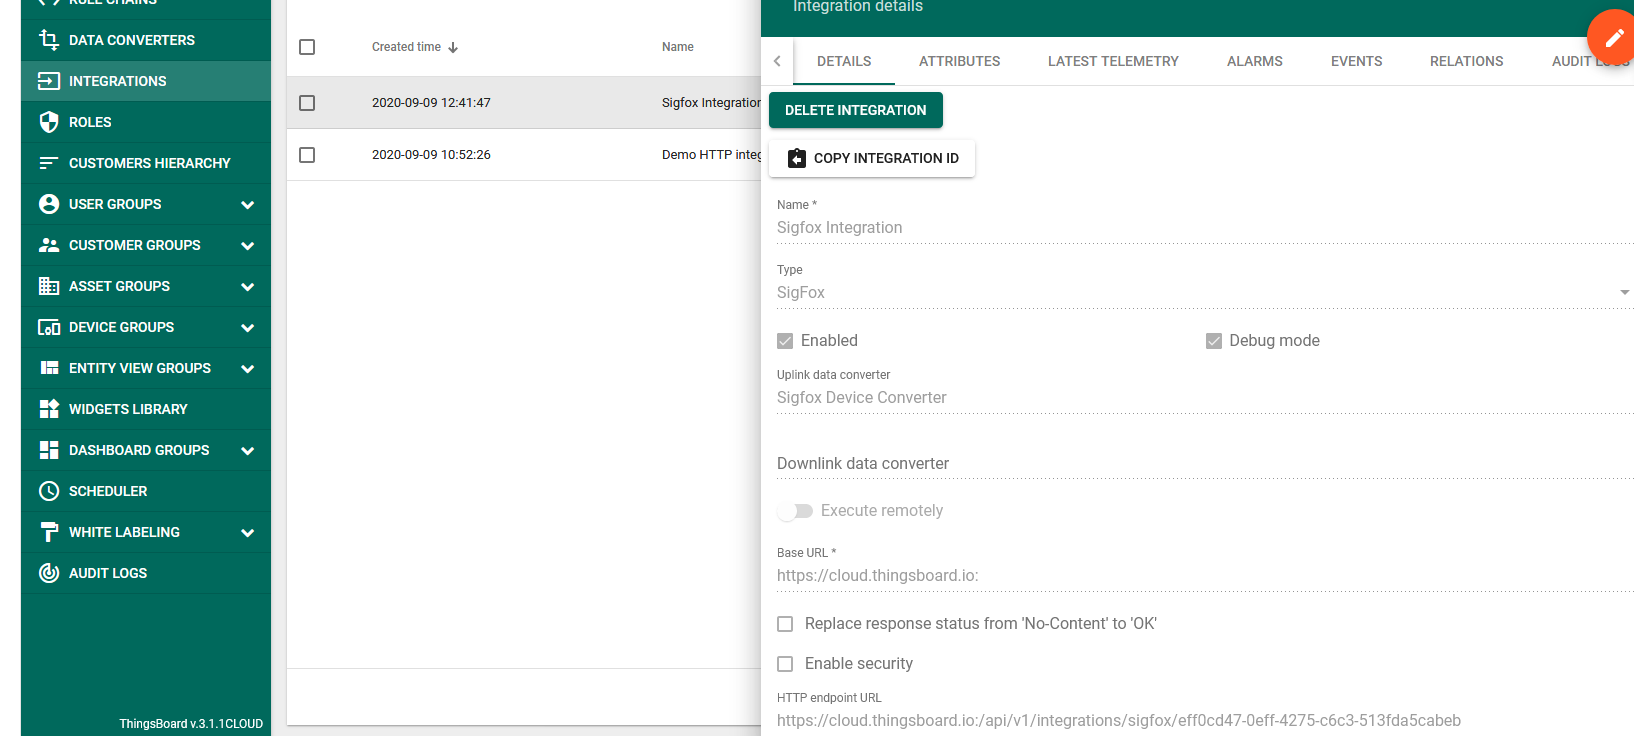
Task: Open the Type SigFox dropdown arrow
Action: [x=1624, y=293]
